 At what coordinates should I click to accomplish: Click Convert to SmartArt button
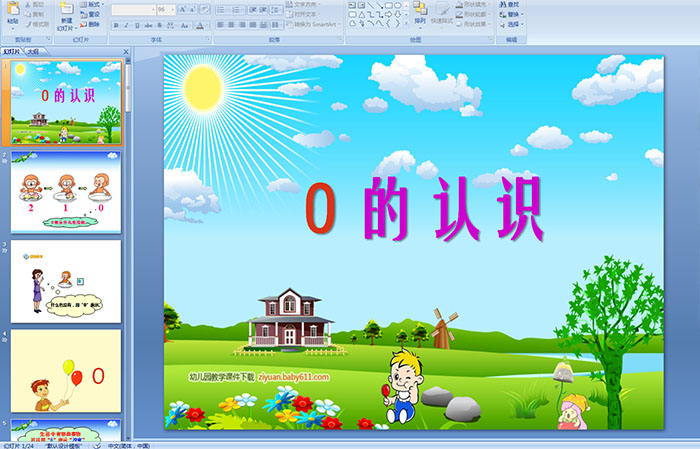point(313,24)
